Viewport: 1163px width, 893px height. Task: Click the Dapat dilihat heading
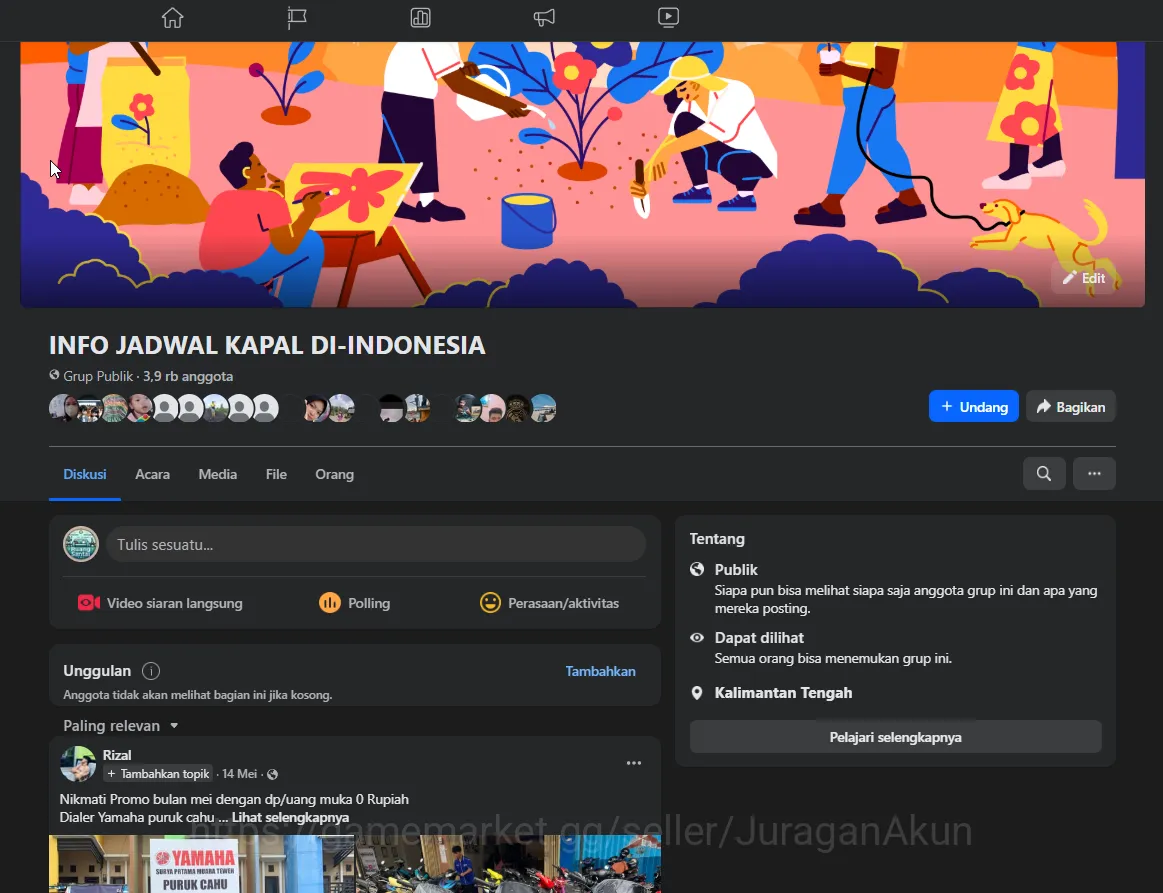[759, 638]
